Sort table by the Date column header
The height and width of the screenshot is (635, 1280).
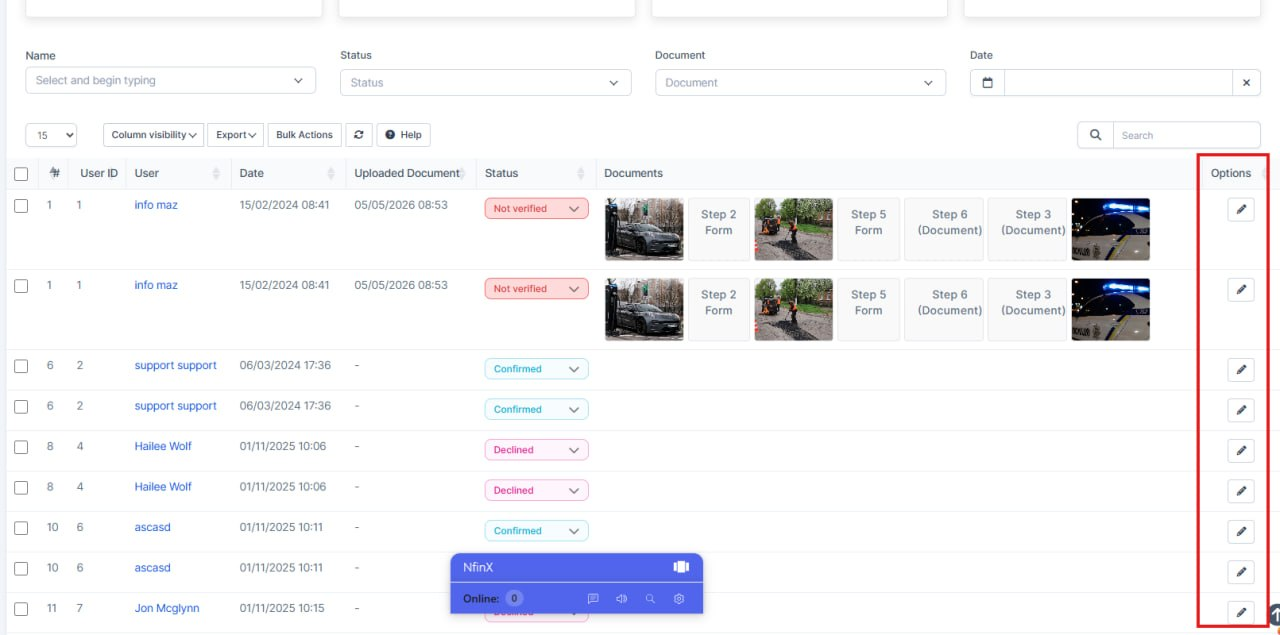coord(287,173)
